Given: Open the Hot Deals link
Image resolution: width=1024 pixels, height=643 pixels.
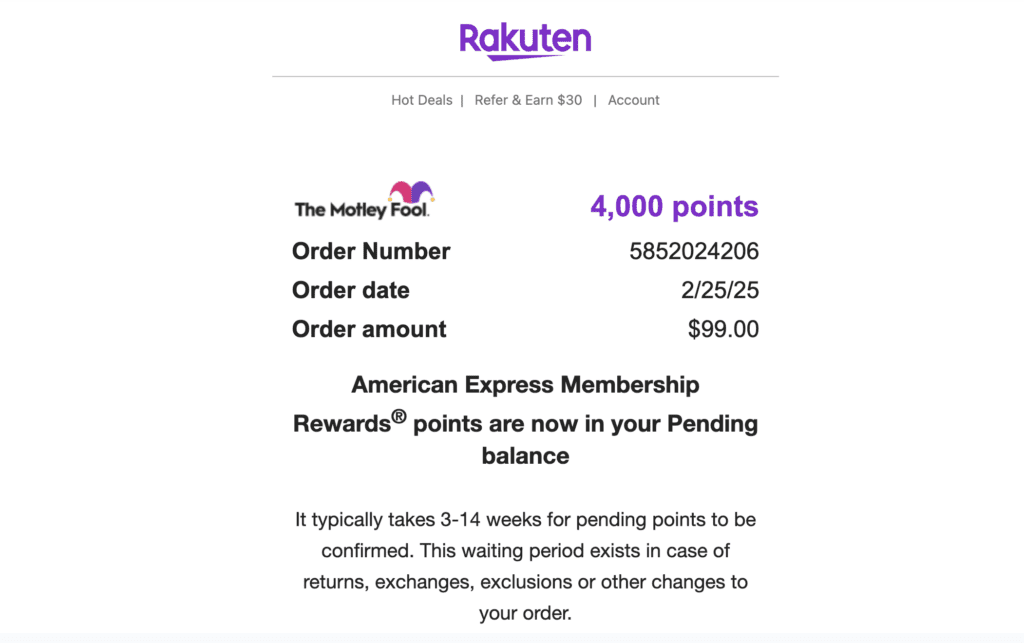Looking at the screenshot, I should click(x=421, y=100).
